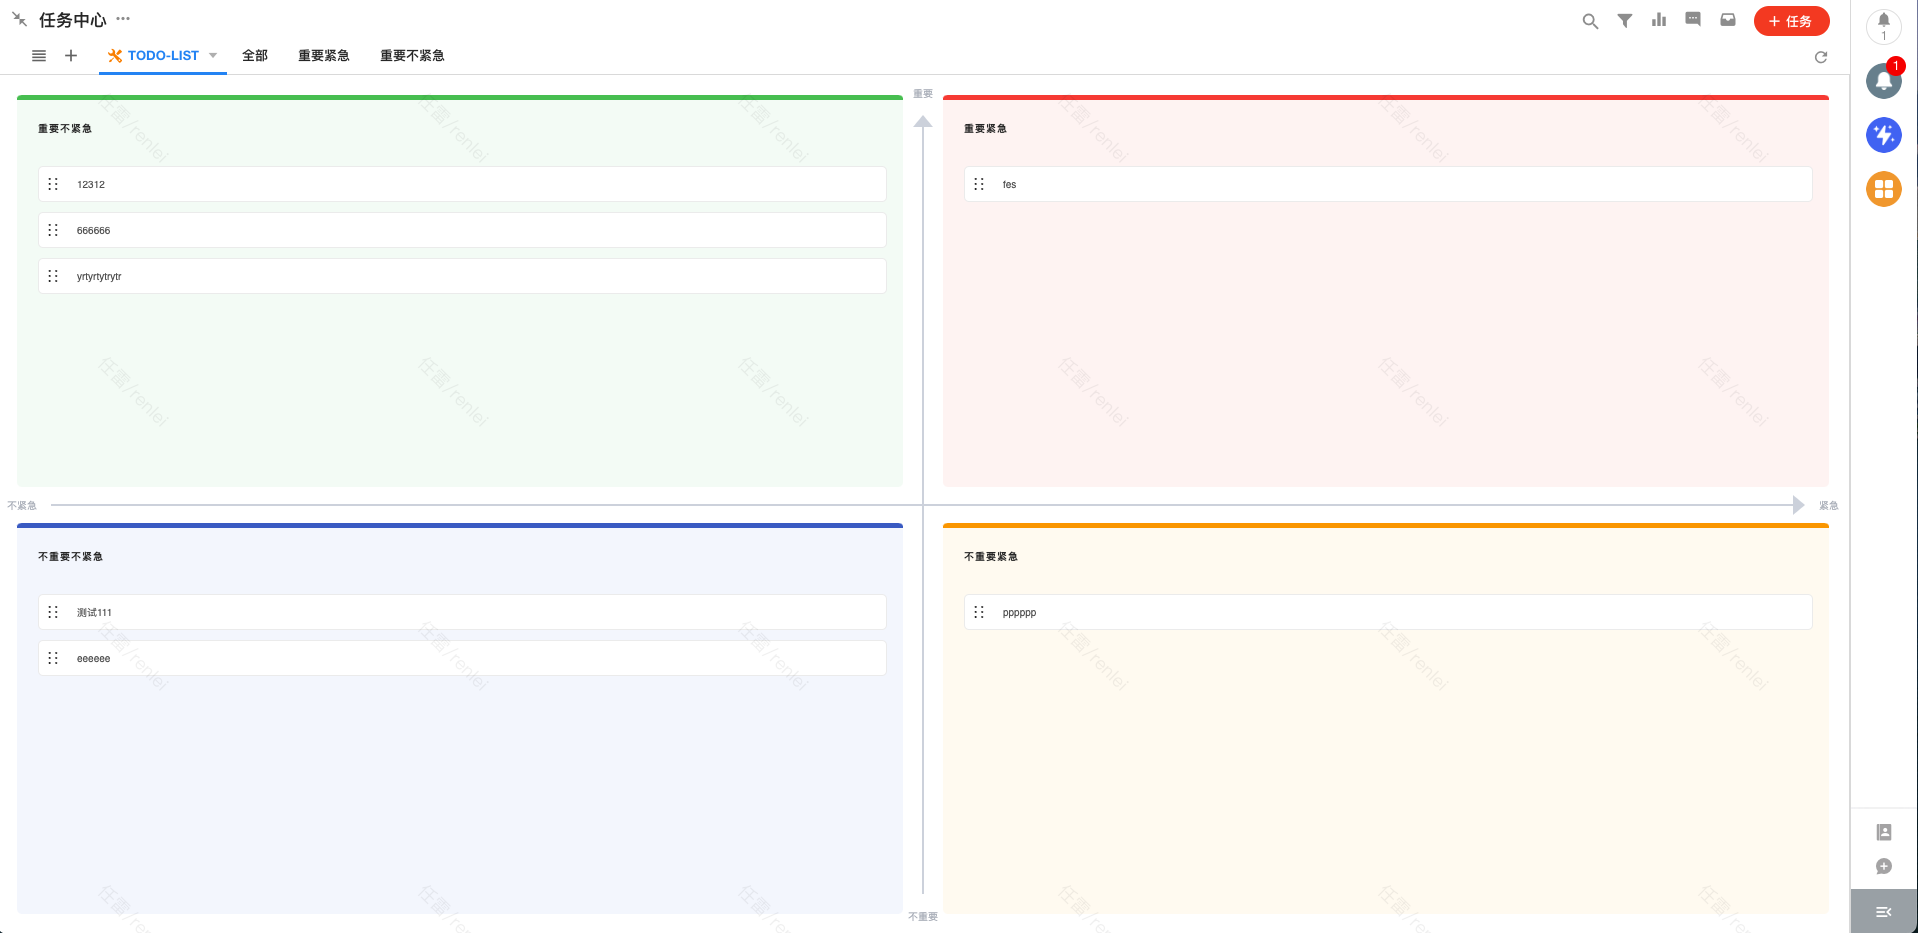Open the view list hamburger menu

39,56
